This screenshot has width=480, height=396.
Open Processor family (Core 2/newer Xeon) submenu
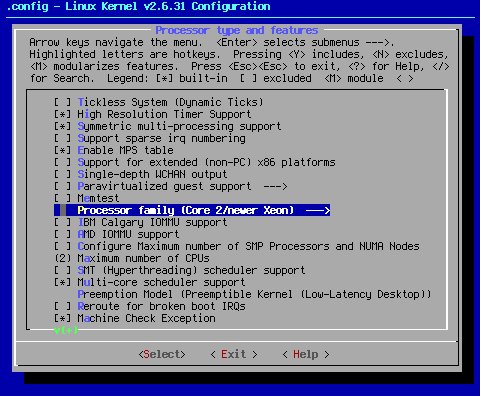[192, 210]
